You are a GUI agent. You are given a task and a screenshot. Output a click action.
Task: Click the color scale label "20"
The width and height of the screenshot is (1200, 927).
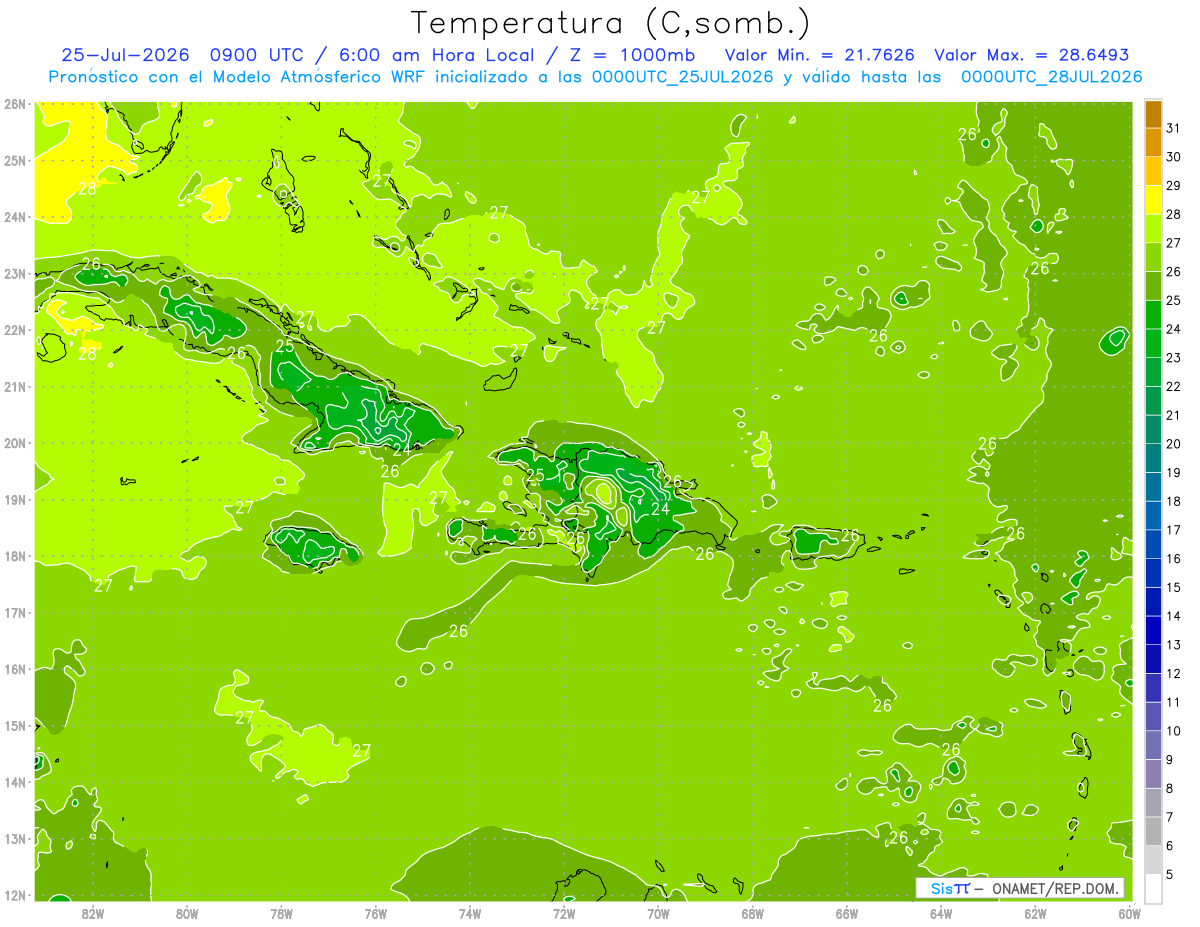pyautogui.click(x=1173, y=444)
